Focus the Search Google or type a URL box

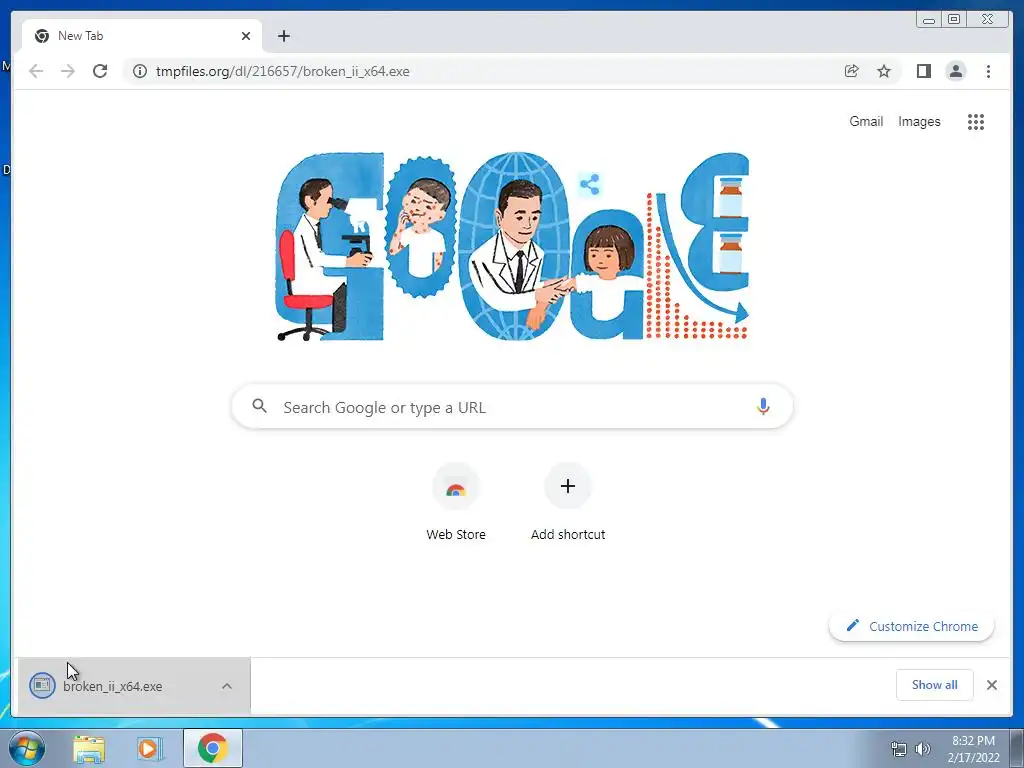coord(513,407)
